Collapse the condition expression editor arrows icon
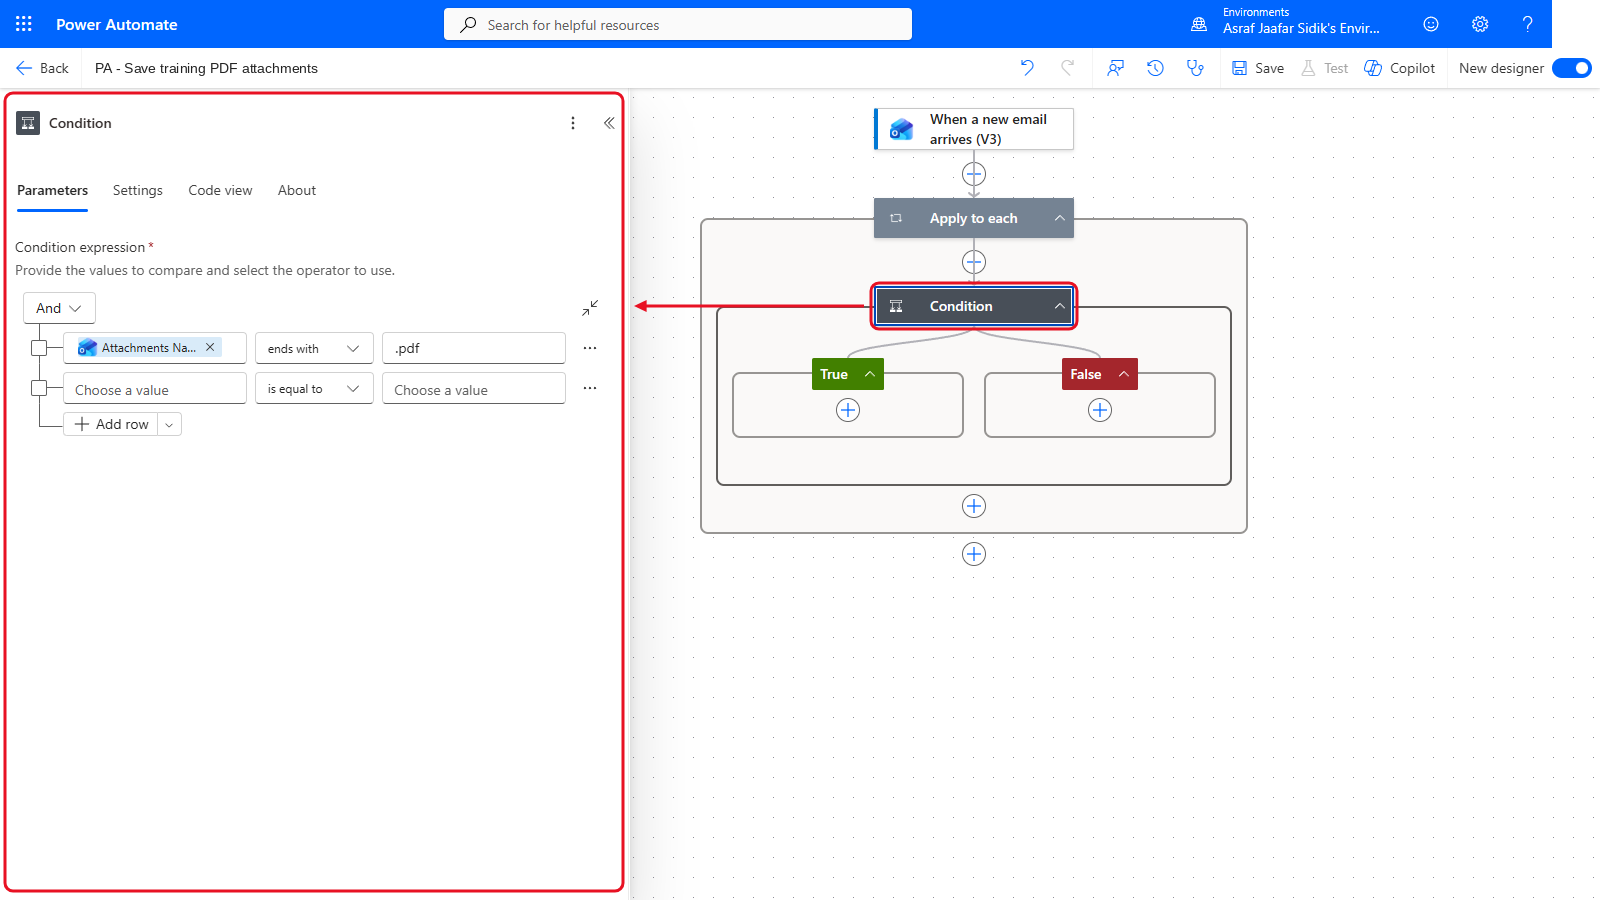This screenshot has height=900, width=1600. (x=590, y=308)
